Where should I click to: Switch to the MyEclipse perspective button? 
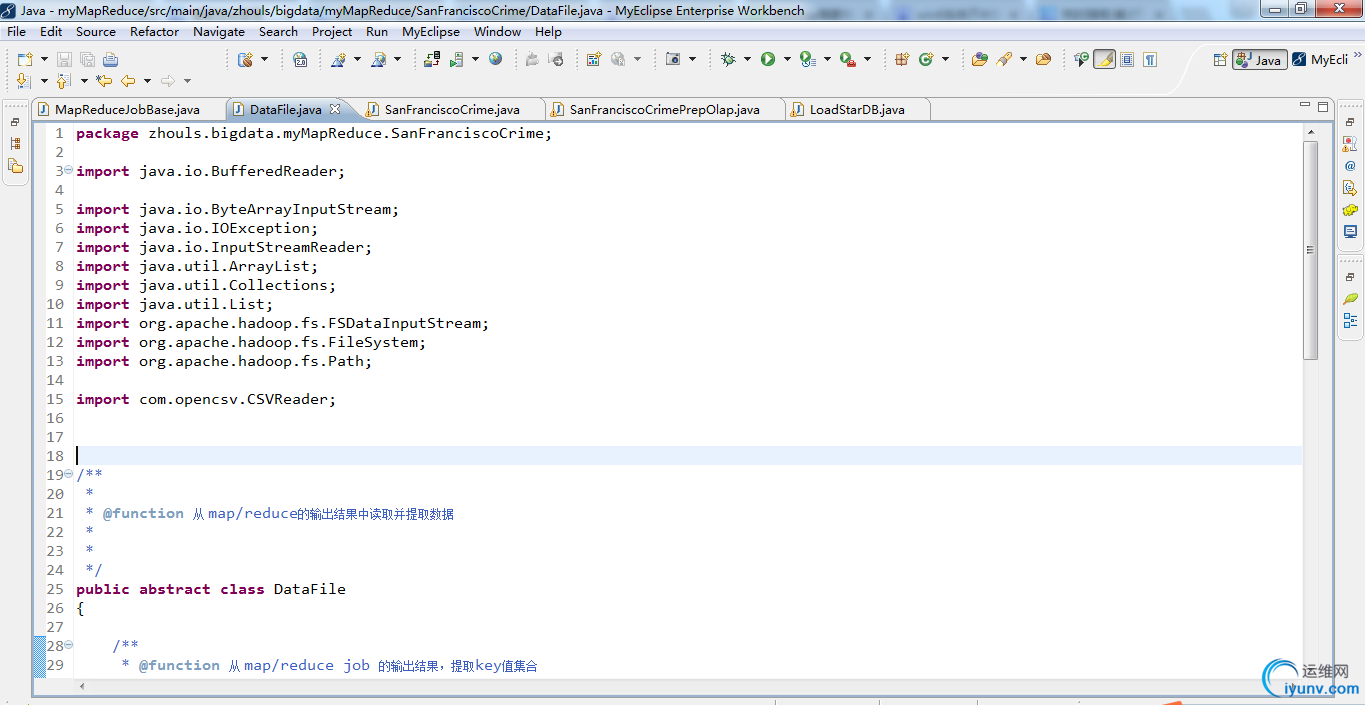point(1320,59)
